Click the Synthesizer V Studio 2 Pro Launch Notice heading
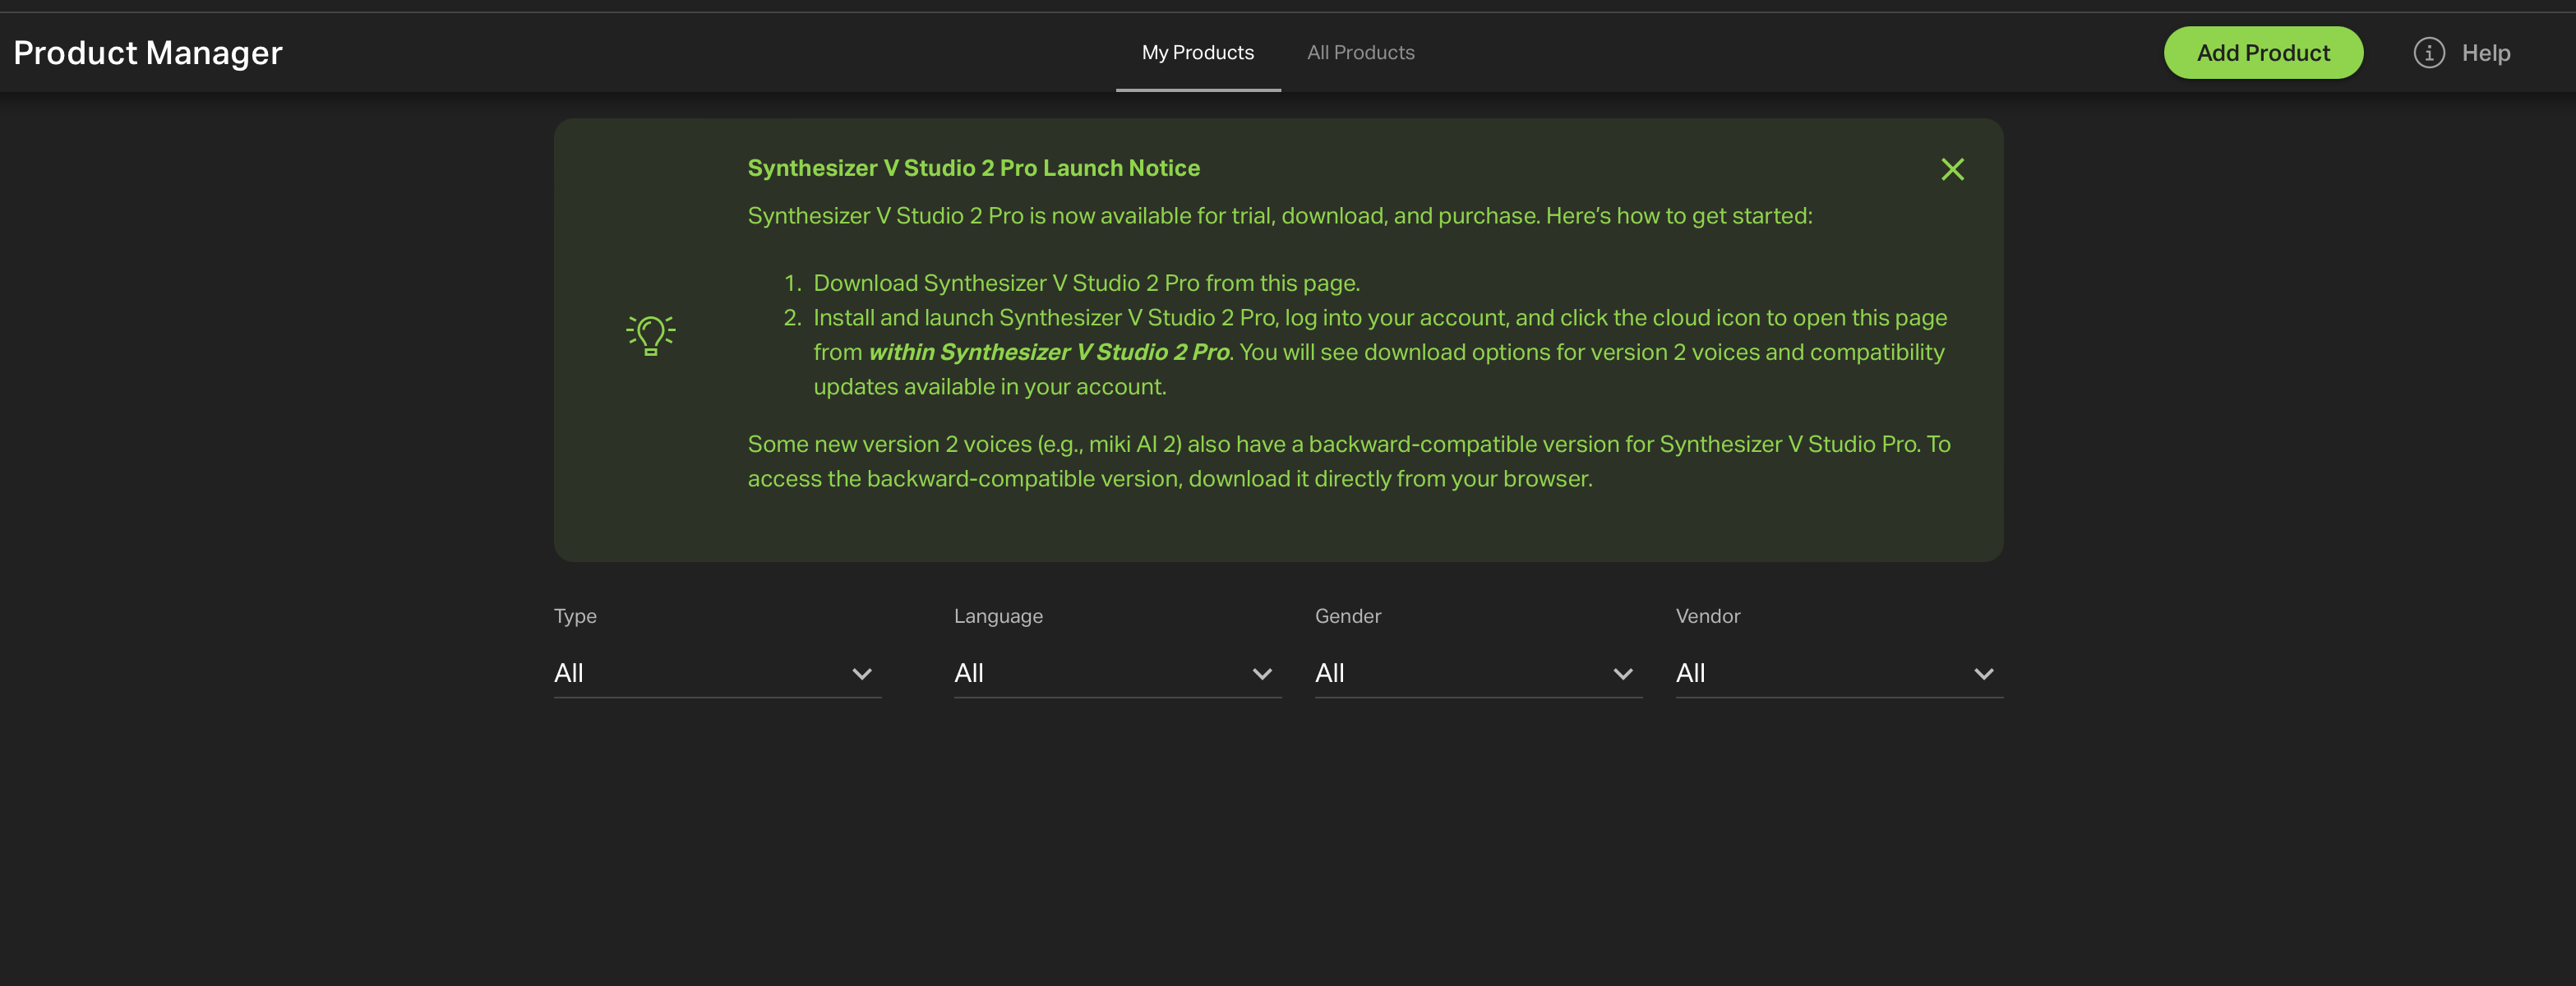The height and width of the screenshot is (986, 2576). click(x=973, y=168)
